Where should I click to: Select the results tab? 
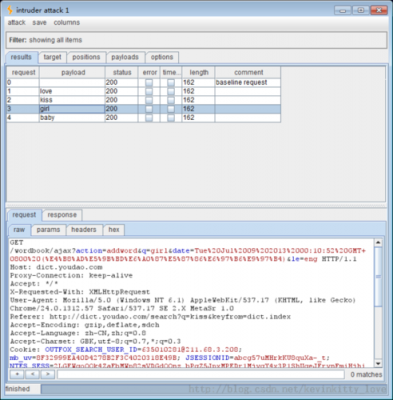point(21,57)
